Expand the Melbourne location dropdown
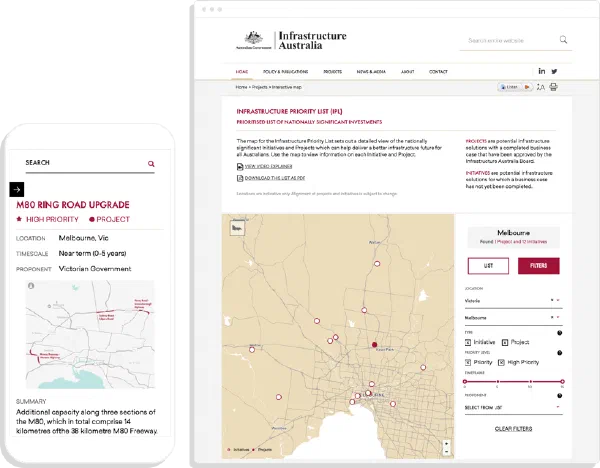 [558, 317]
